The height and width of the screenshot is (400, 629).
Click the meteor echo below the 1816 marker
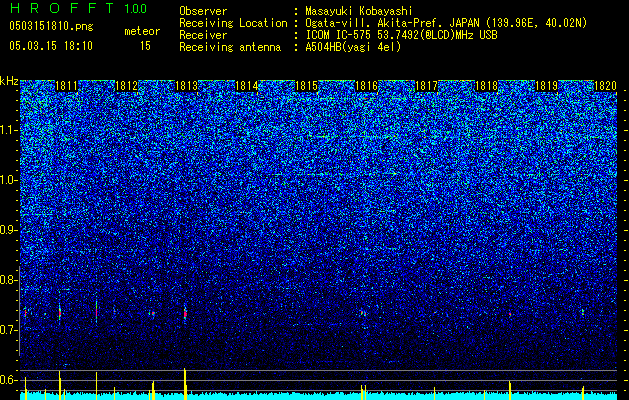(362, 313)
